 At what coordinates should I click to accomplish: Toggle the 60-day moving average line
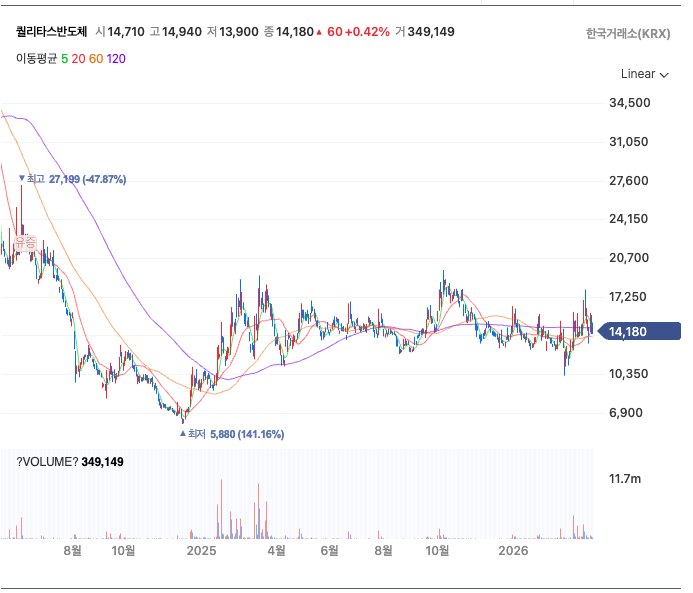tap(96, 58)
